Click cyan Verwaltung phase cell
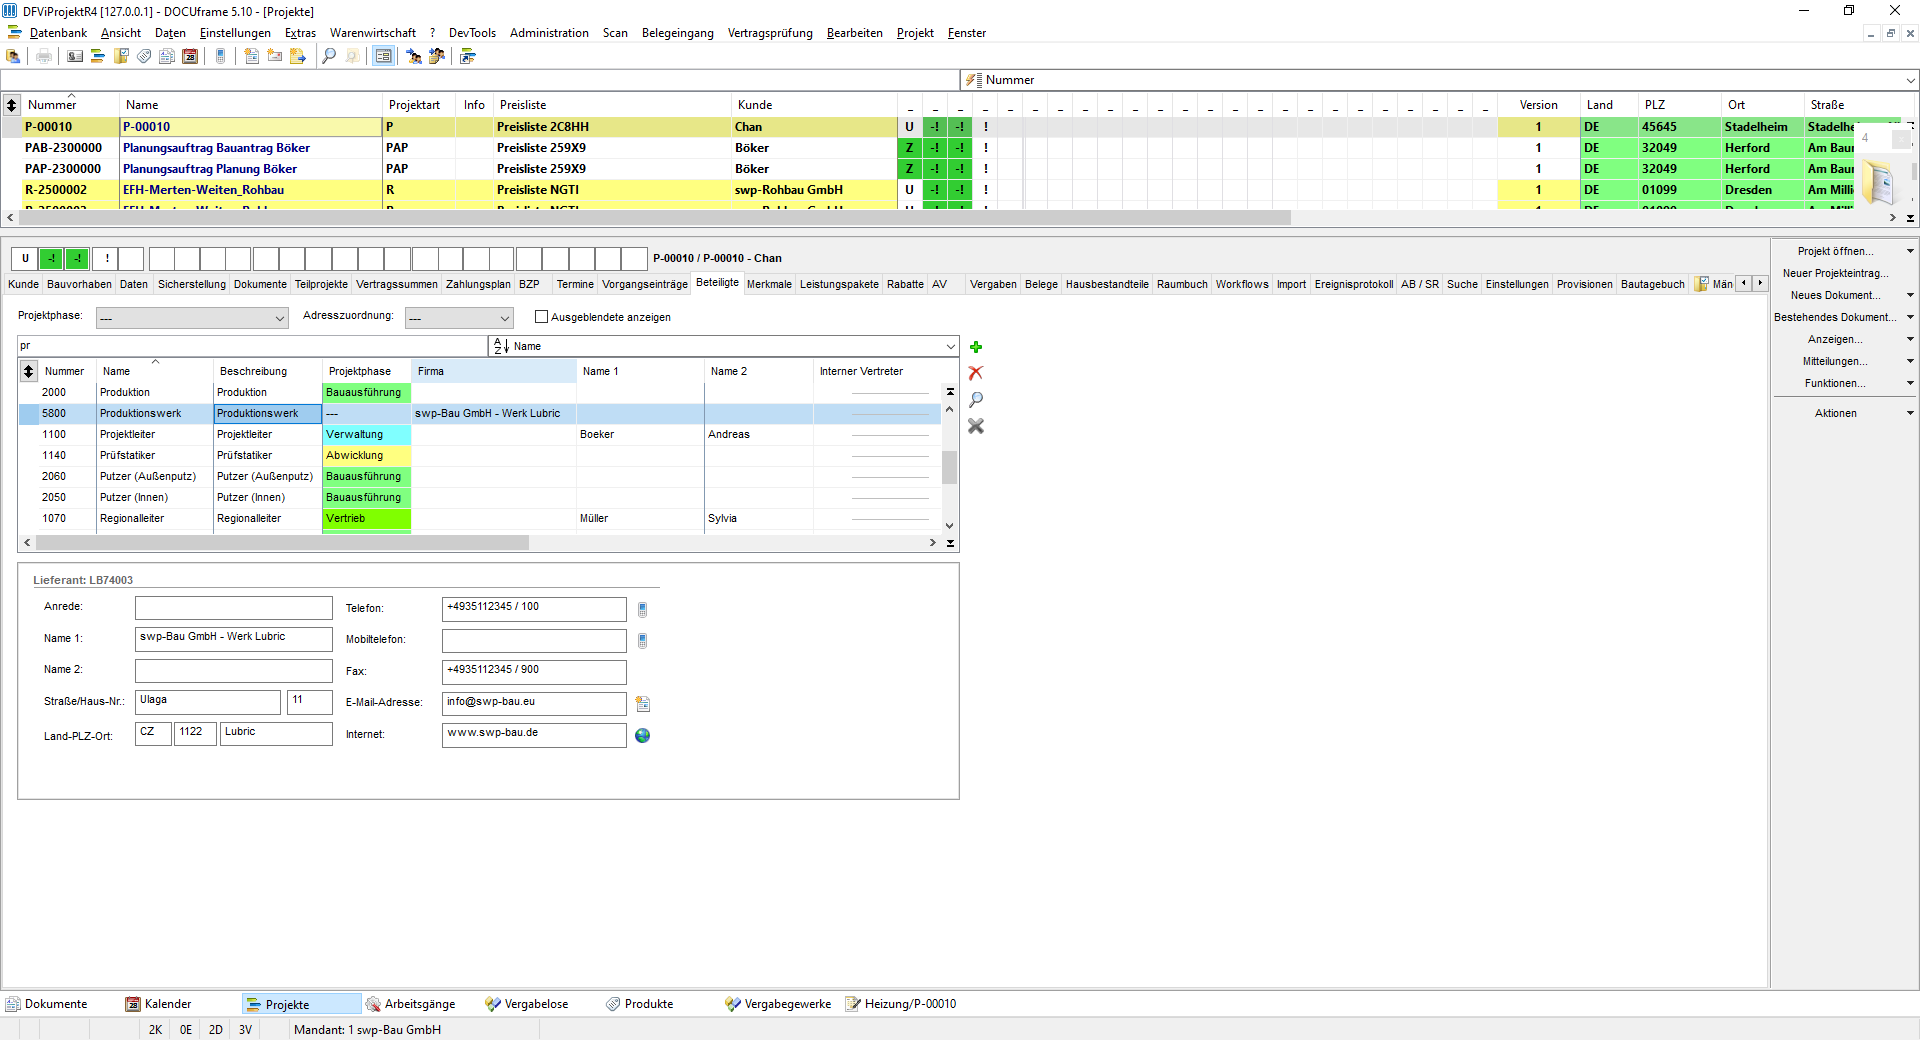 tap(366, 435)
